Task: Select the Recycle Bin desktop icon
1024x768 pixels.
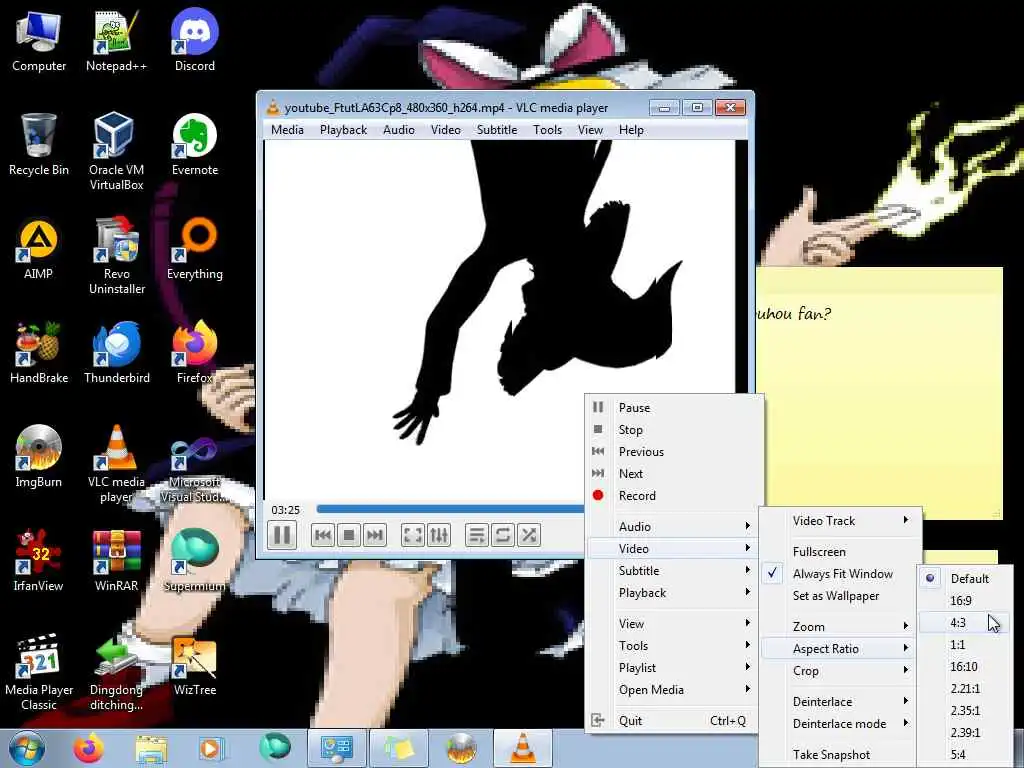Action: pos(39,145)
